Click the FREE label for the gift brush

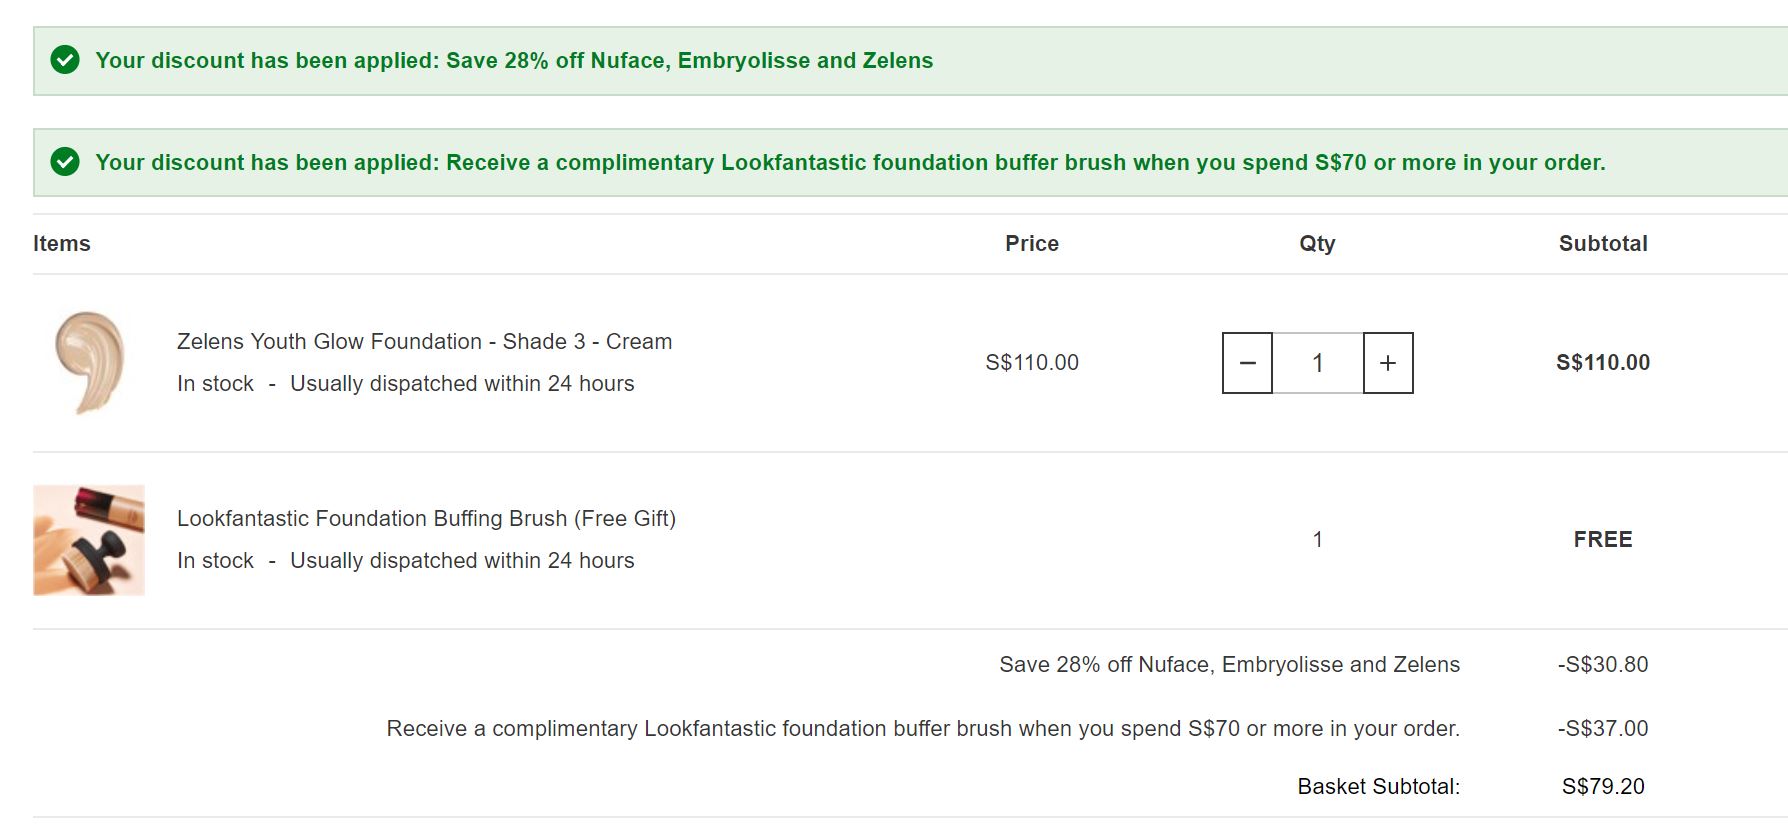pyautogui.click(x=1603, y=540)
